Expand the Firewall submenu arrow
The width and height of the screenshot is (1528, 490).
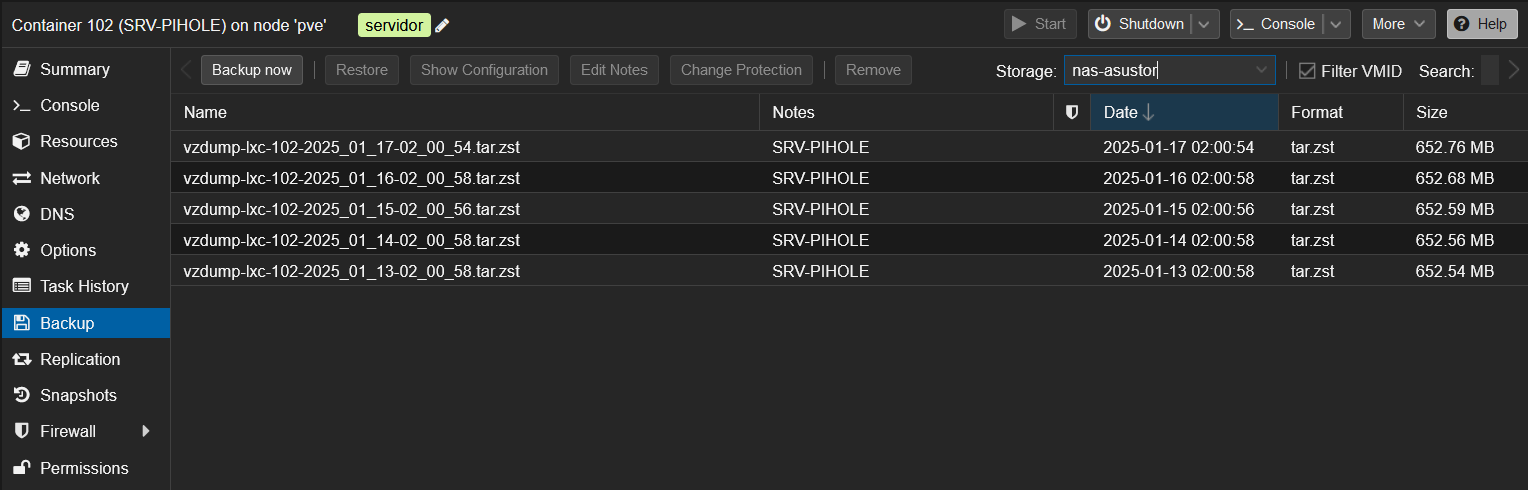tap(146, 431)
